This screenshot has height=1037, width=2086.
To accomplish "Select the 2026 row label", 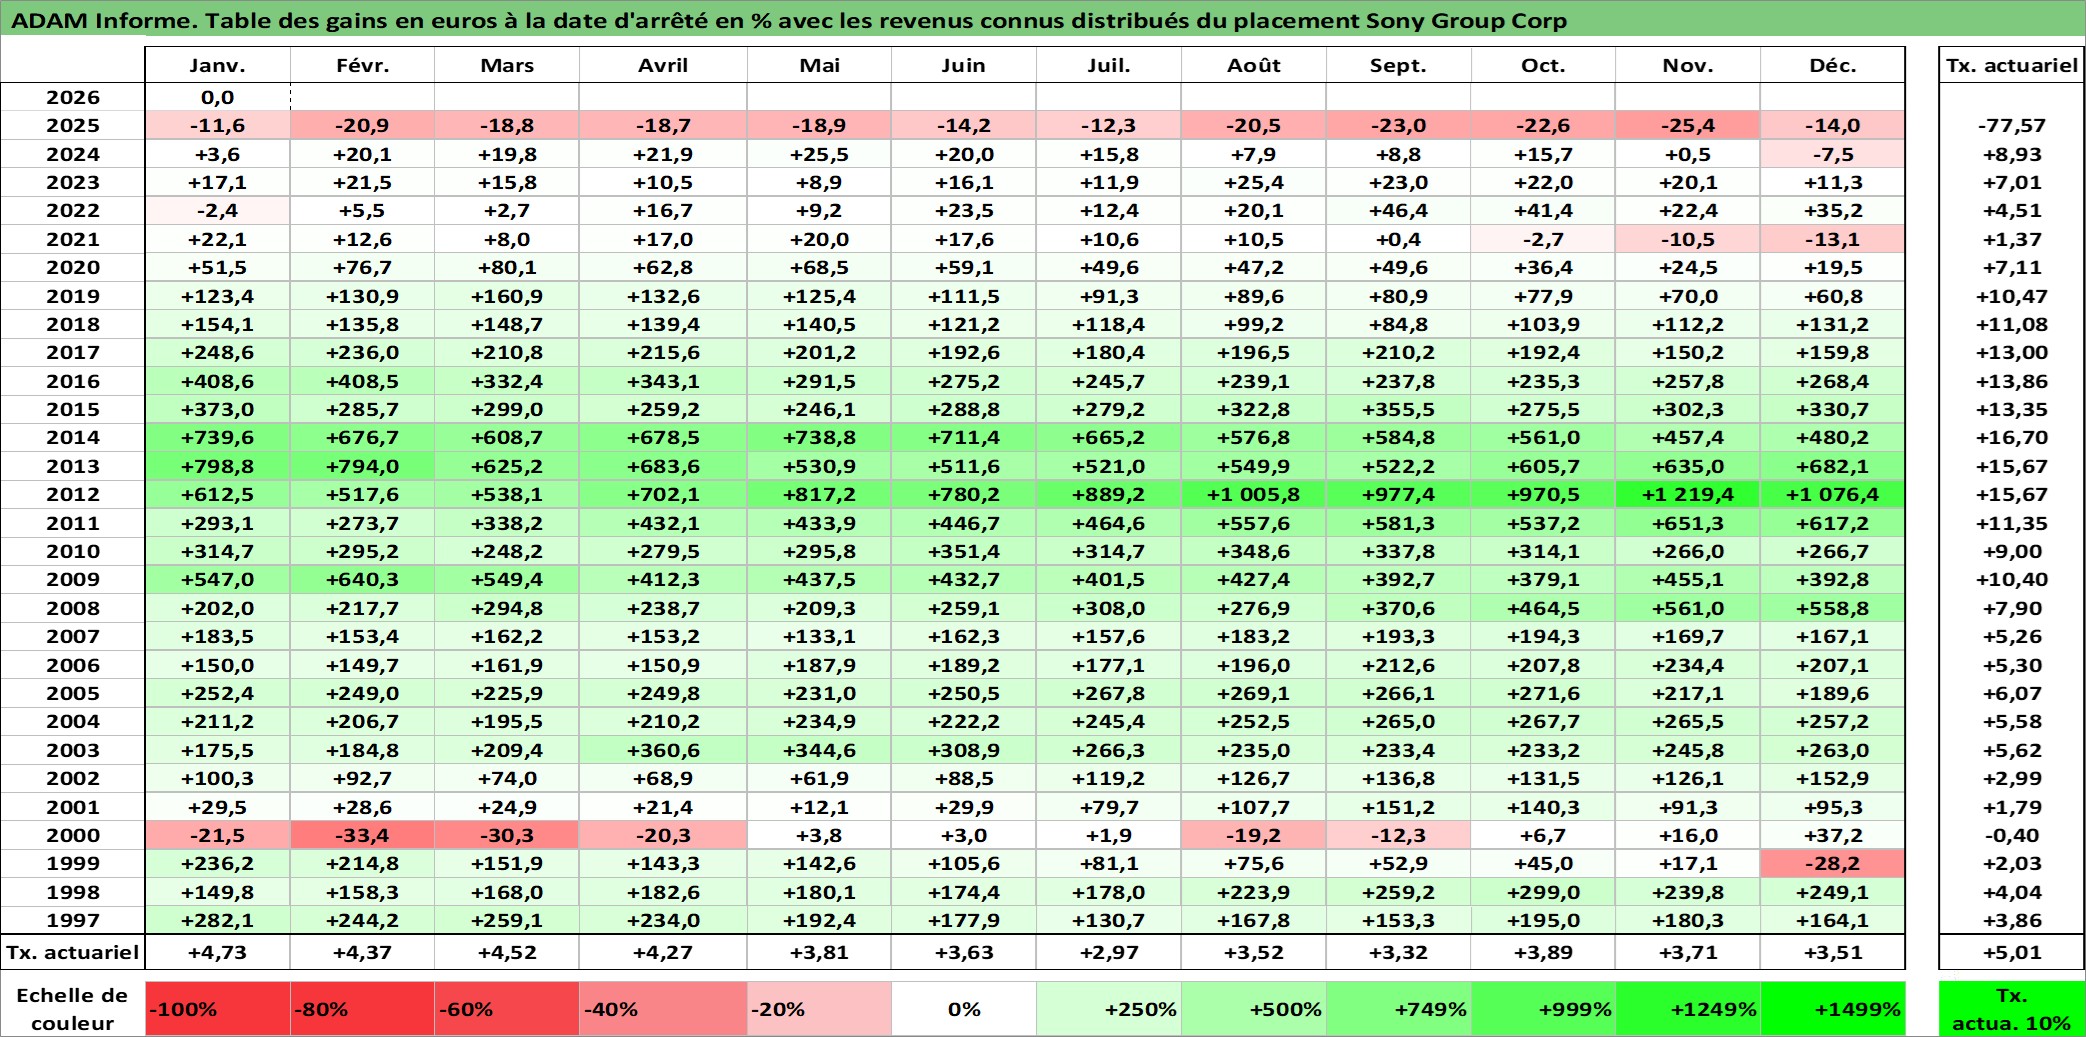I will [x=73, y=97].
